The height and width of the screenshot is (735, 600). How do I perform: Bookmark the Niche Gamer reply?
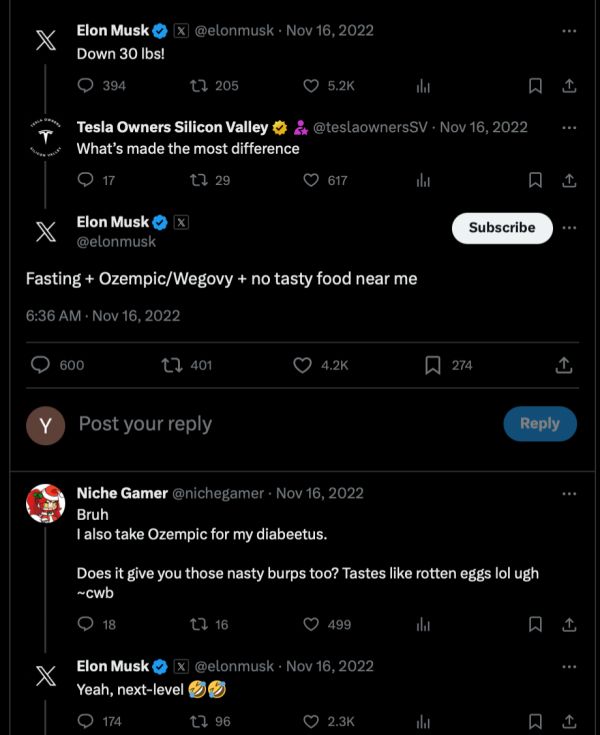(x=535, y=624)
